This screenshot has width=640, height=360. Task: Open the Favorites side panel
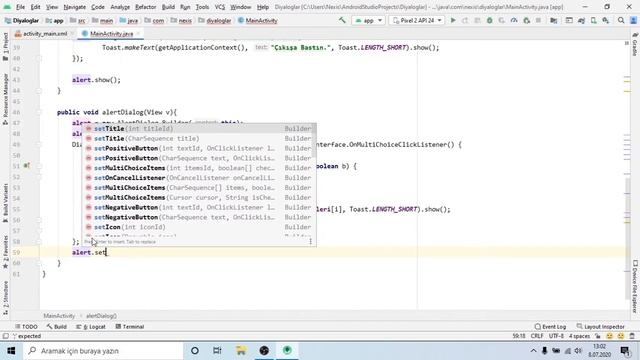5,252
